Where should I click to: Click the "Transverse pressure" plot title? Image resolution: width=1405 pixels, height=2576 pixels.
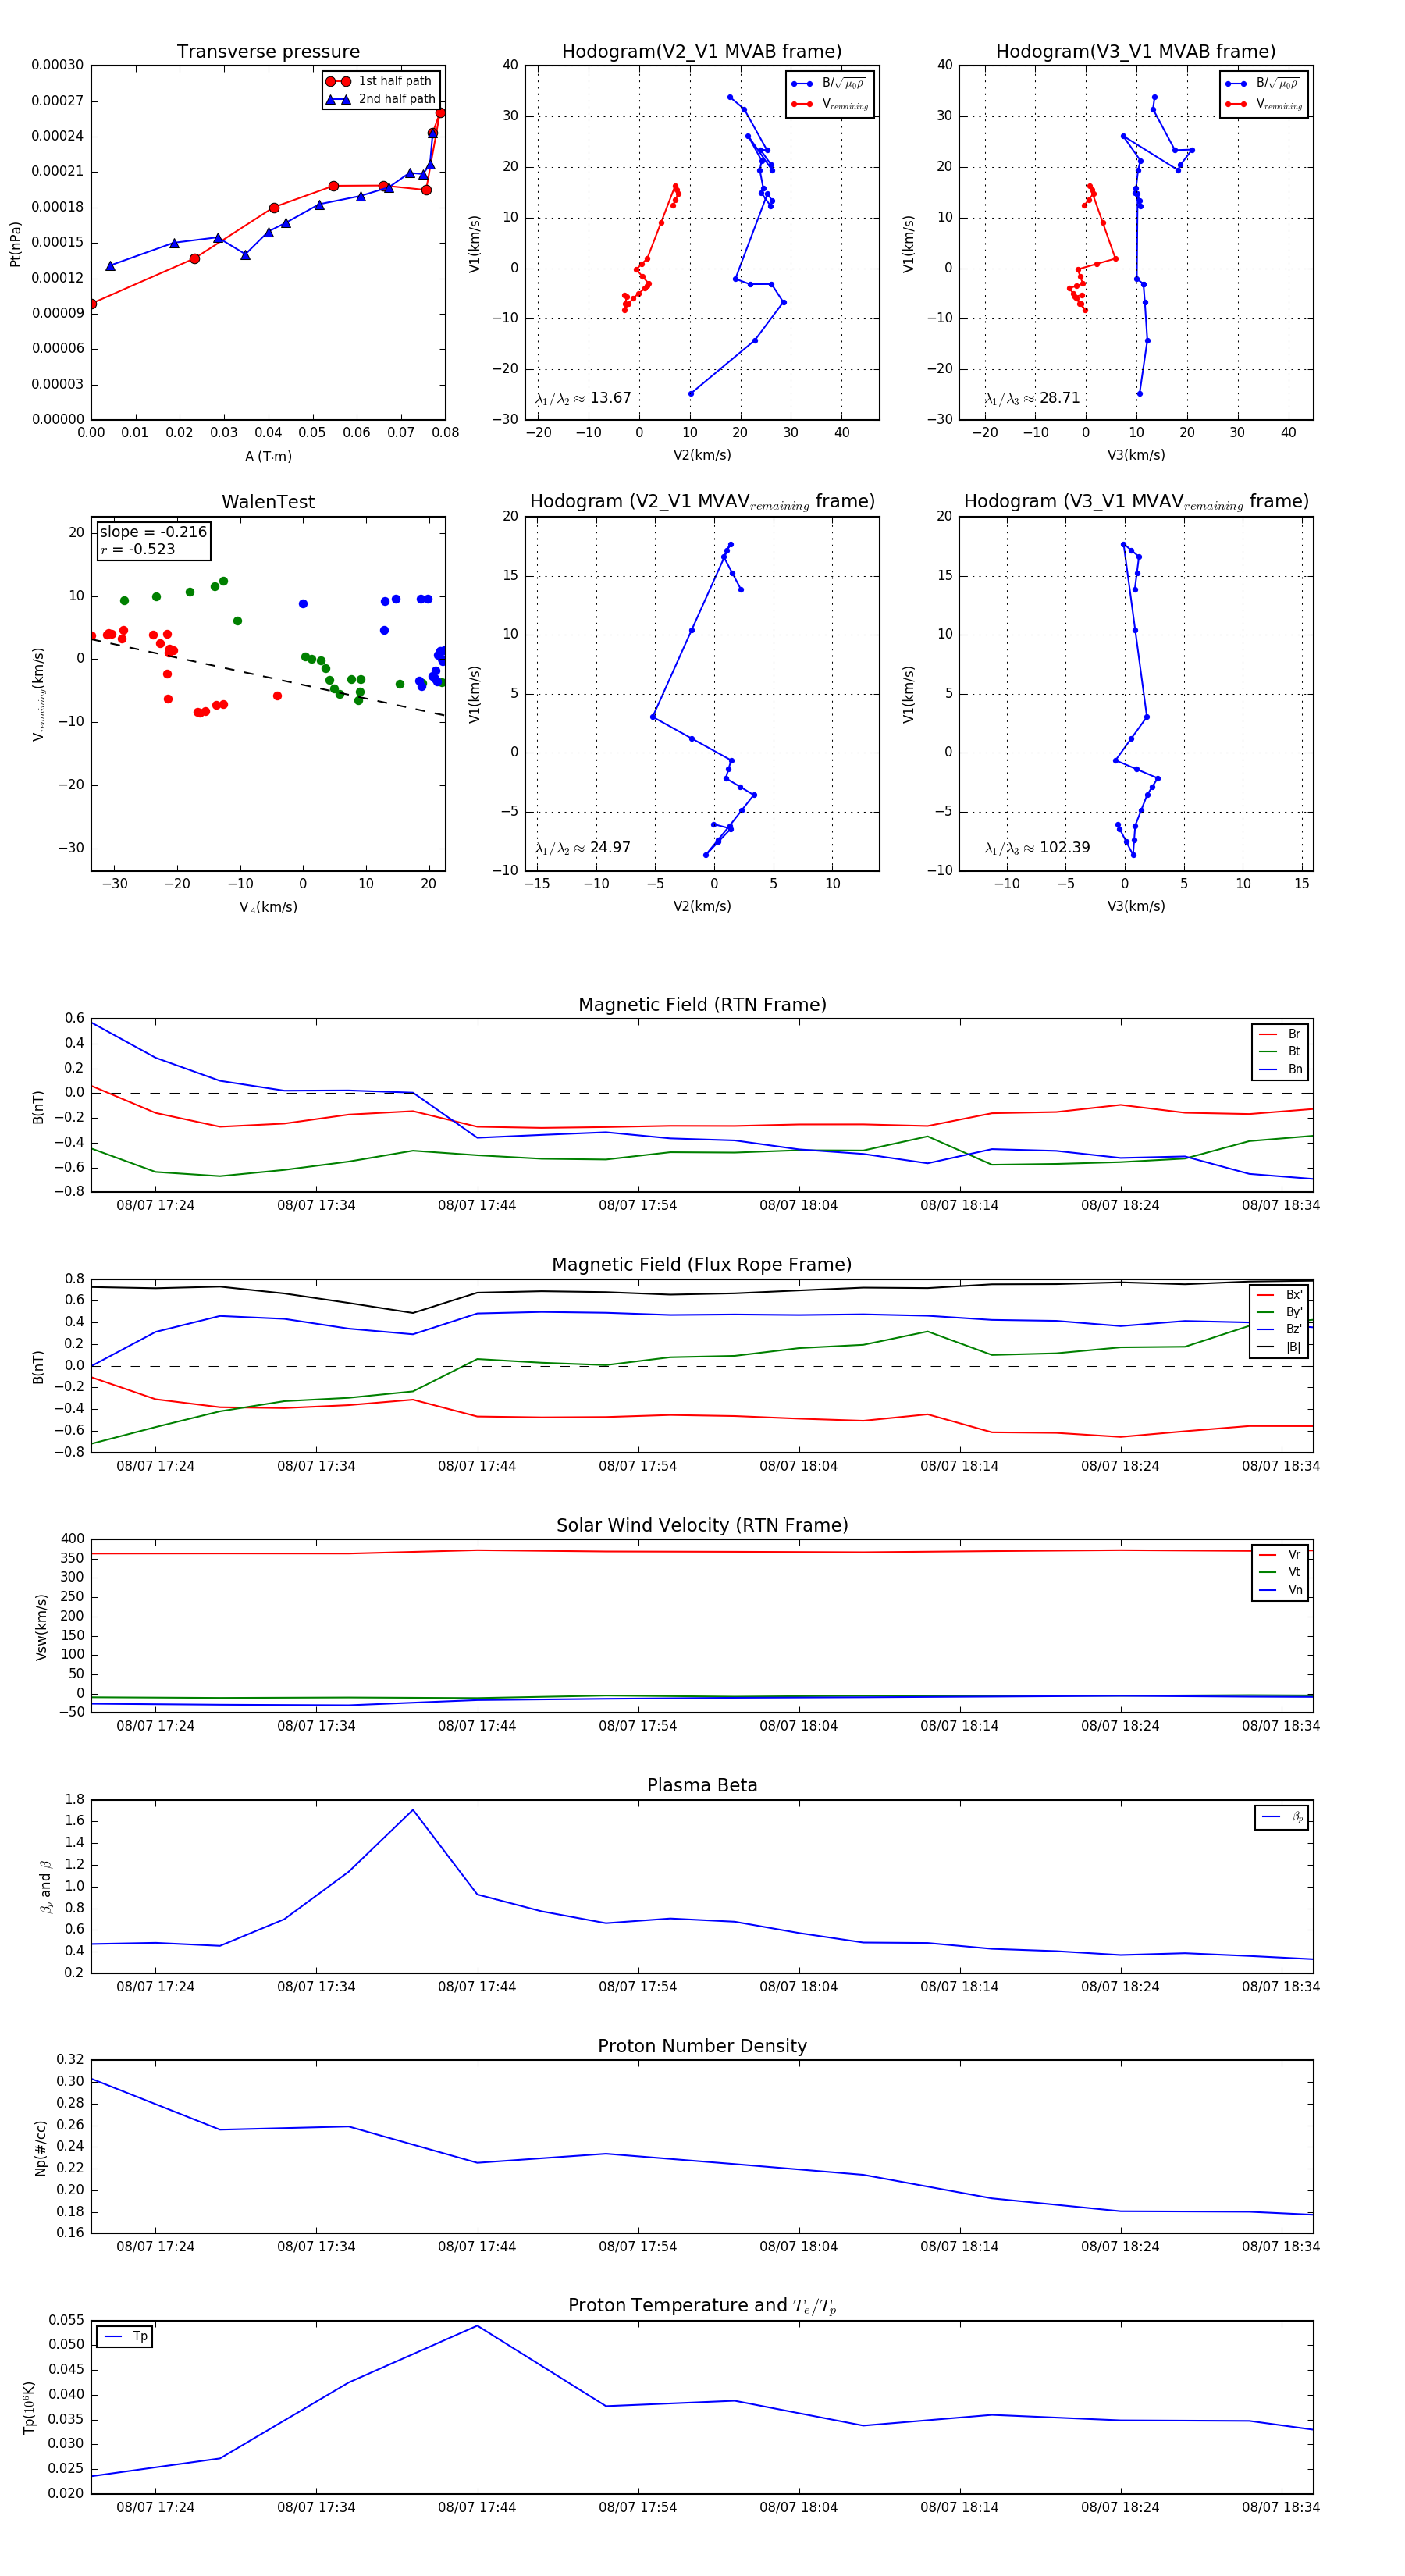[x=268, y=52]
